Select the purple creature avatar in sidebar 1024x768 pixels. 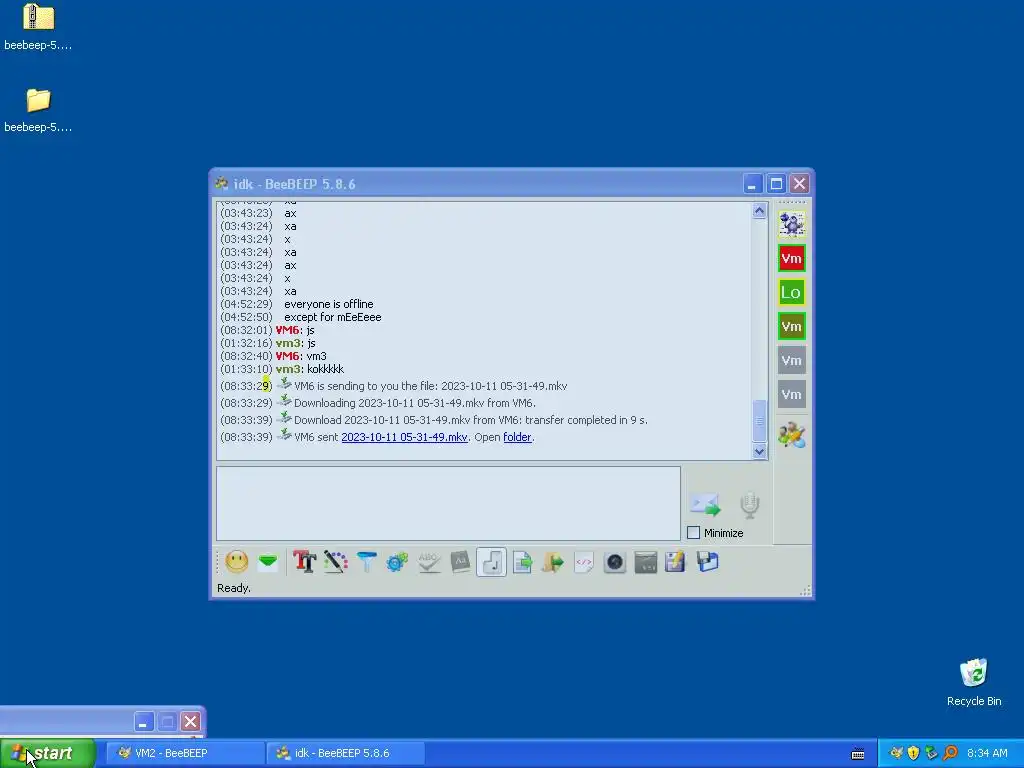pos(792,224)
